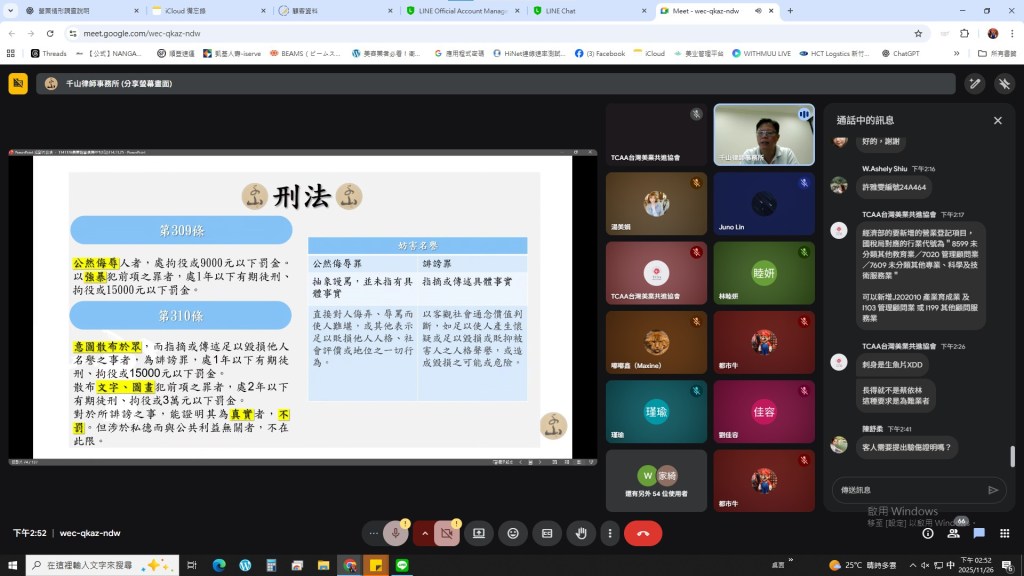Toggle the camera on or off
Screen dimensions: 1024x576
click(447, 533)
